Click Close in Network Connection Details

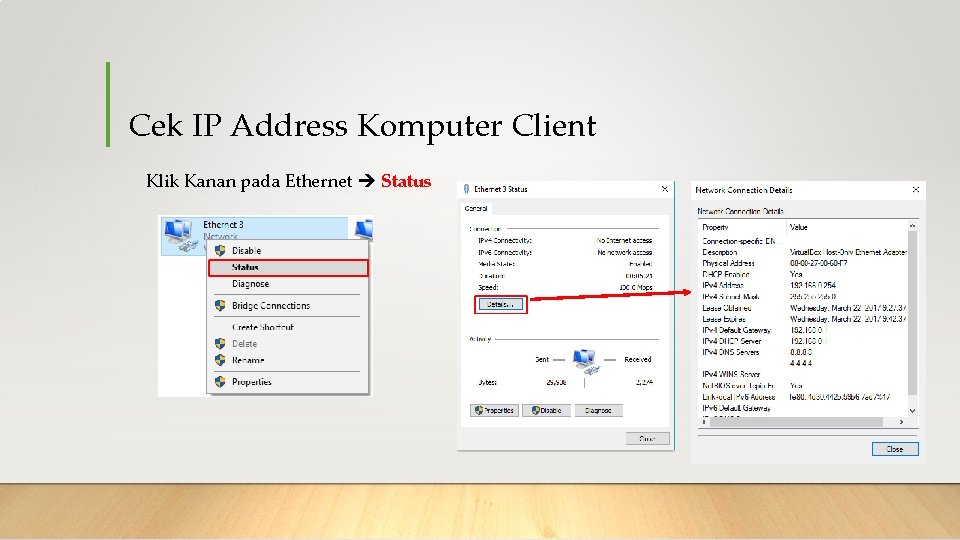(x=895, y=449)
